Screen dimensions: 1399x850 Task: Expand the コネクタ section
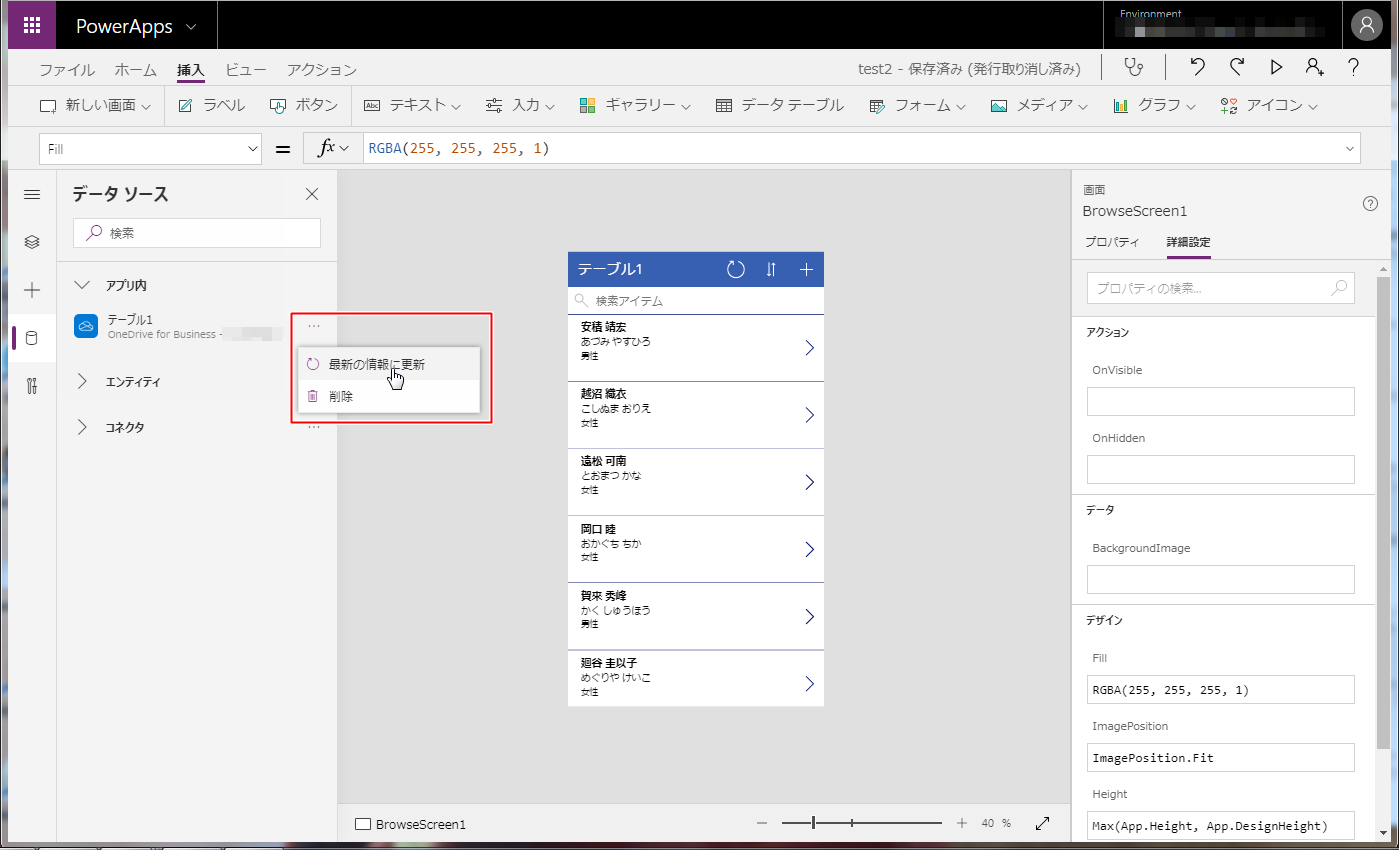pos(82,427)
